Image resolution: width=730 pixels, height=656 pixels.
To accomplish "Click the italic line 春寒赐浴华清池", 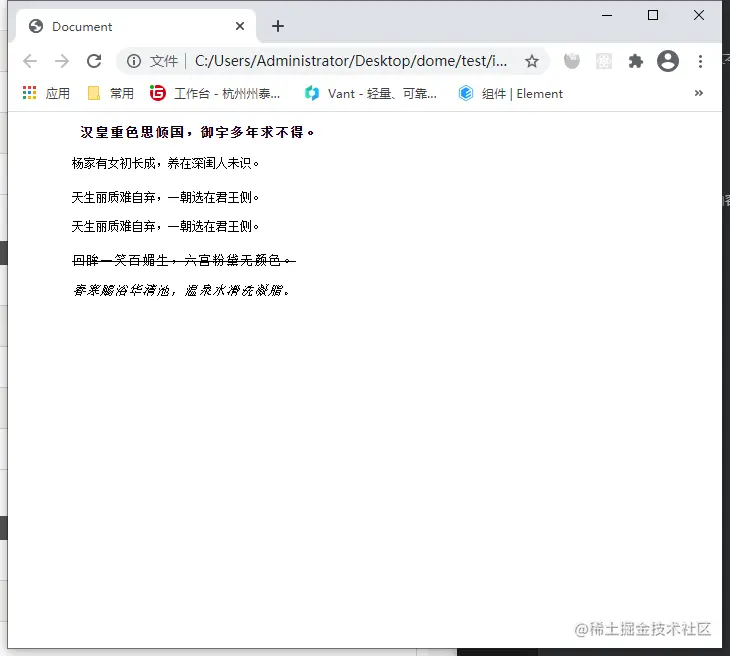I will [x=181, y=291].
